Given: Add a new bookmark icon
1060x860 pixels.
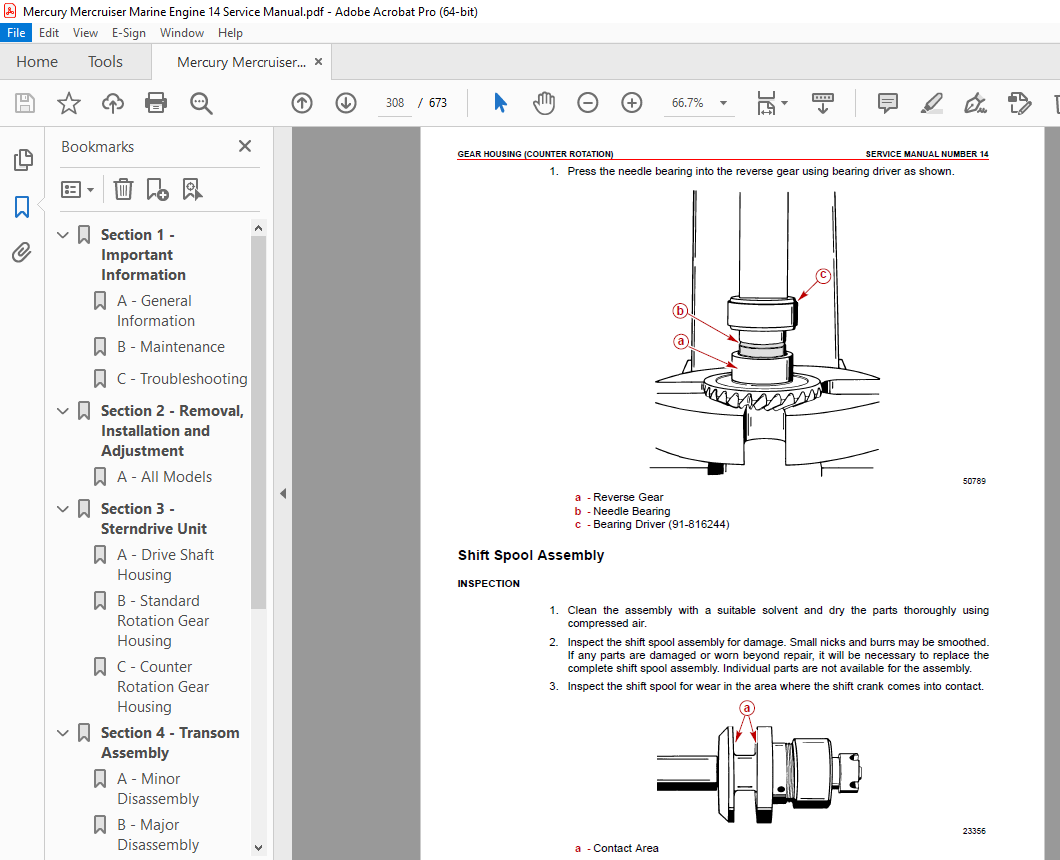Looking at the screenshot, I should 158,189.
